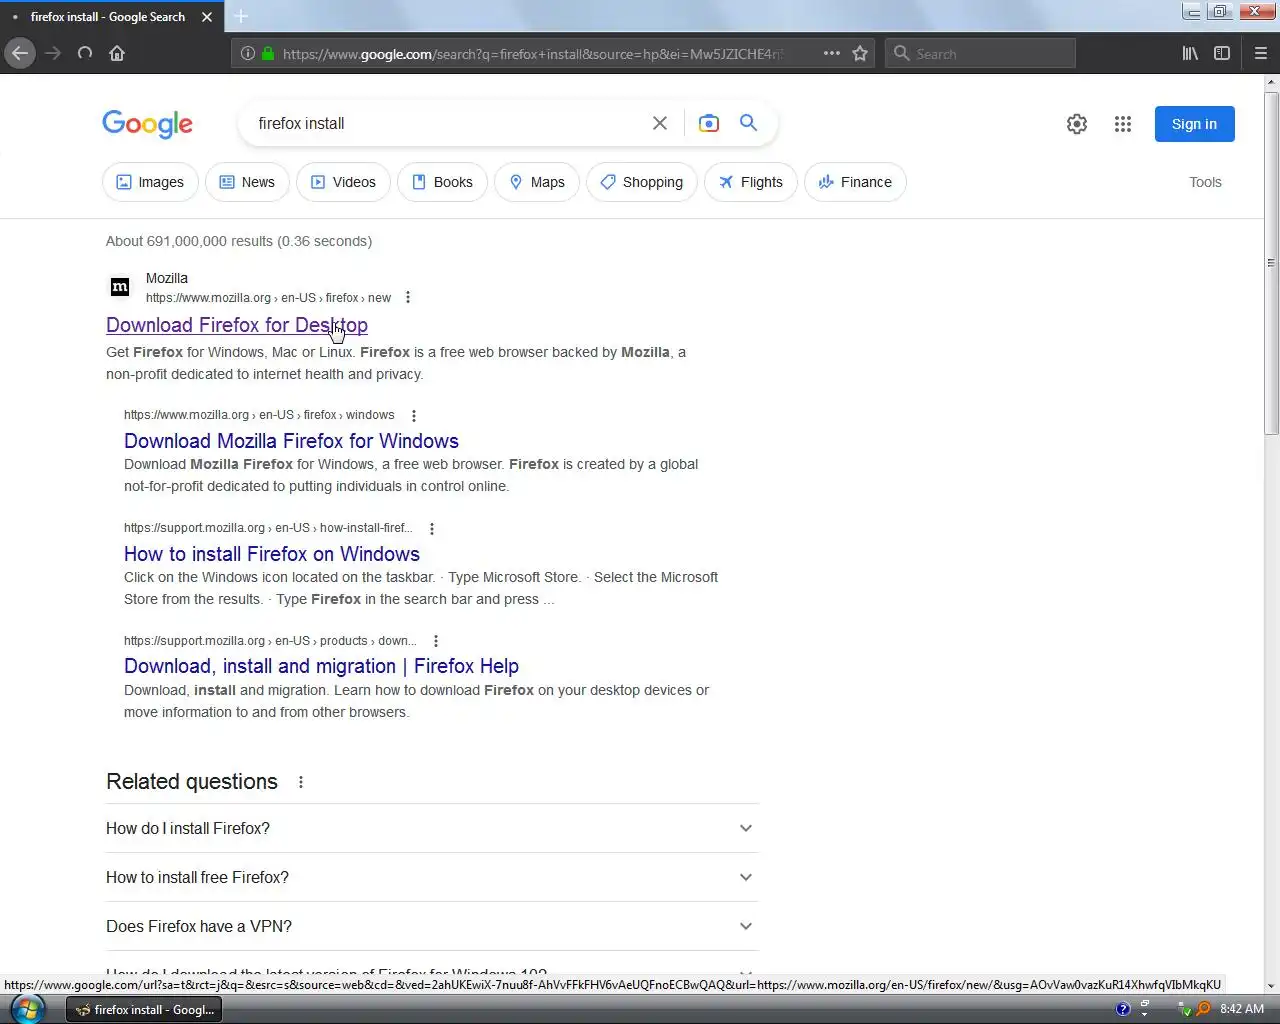Viewport: 1280px width, 1024px height.
Task: Open the Google apps grid
Action: pyautogui.click(x=1123, y=124)
